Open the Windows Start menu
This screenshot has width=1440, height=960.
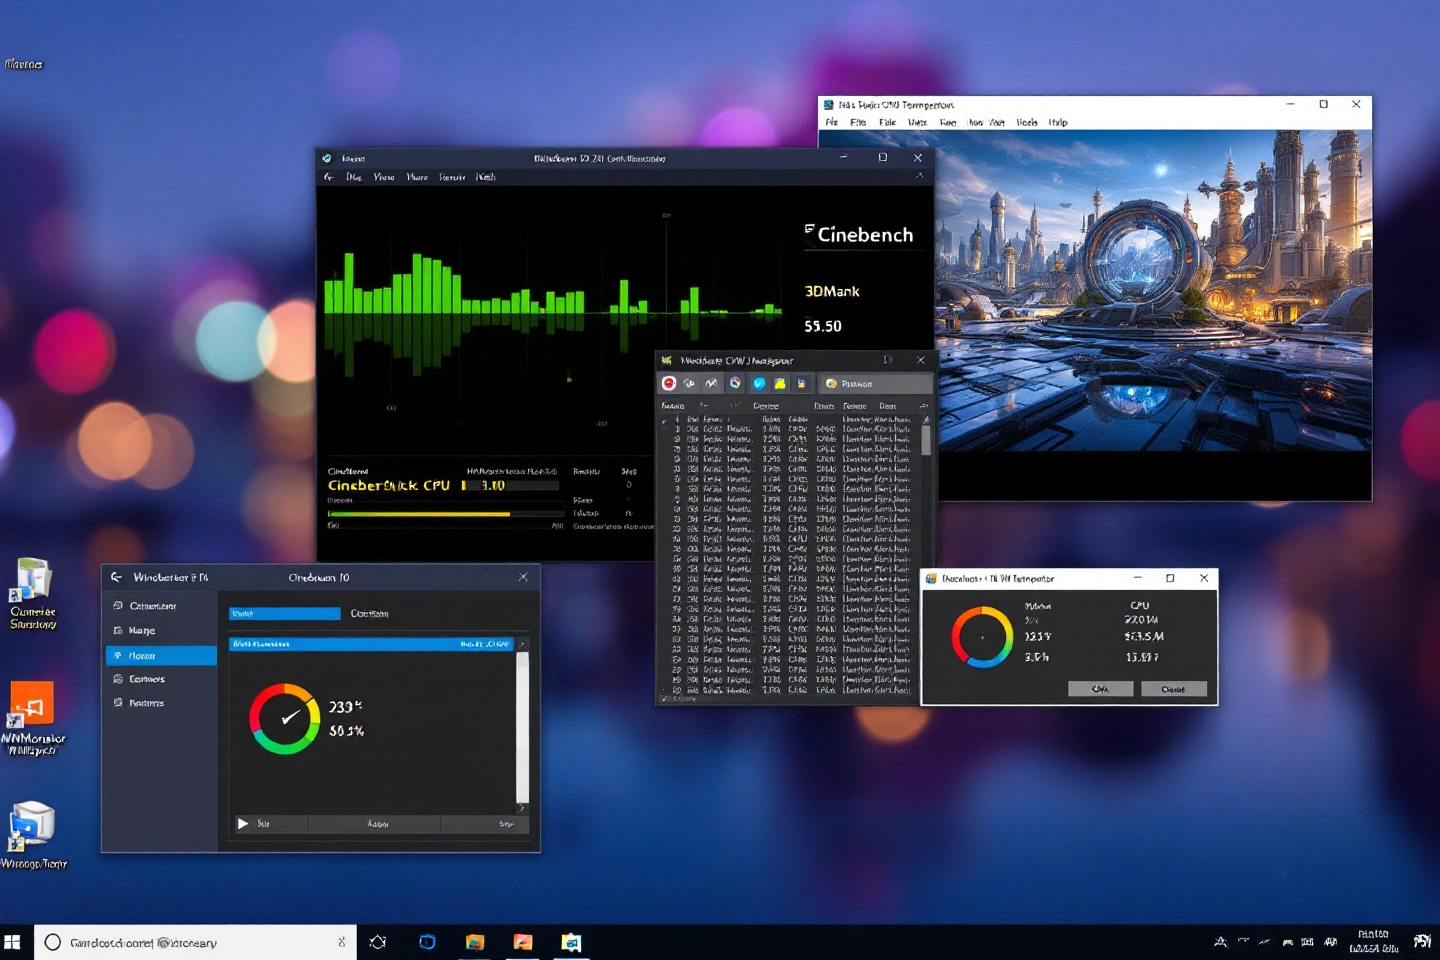point(13,942)
